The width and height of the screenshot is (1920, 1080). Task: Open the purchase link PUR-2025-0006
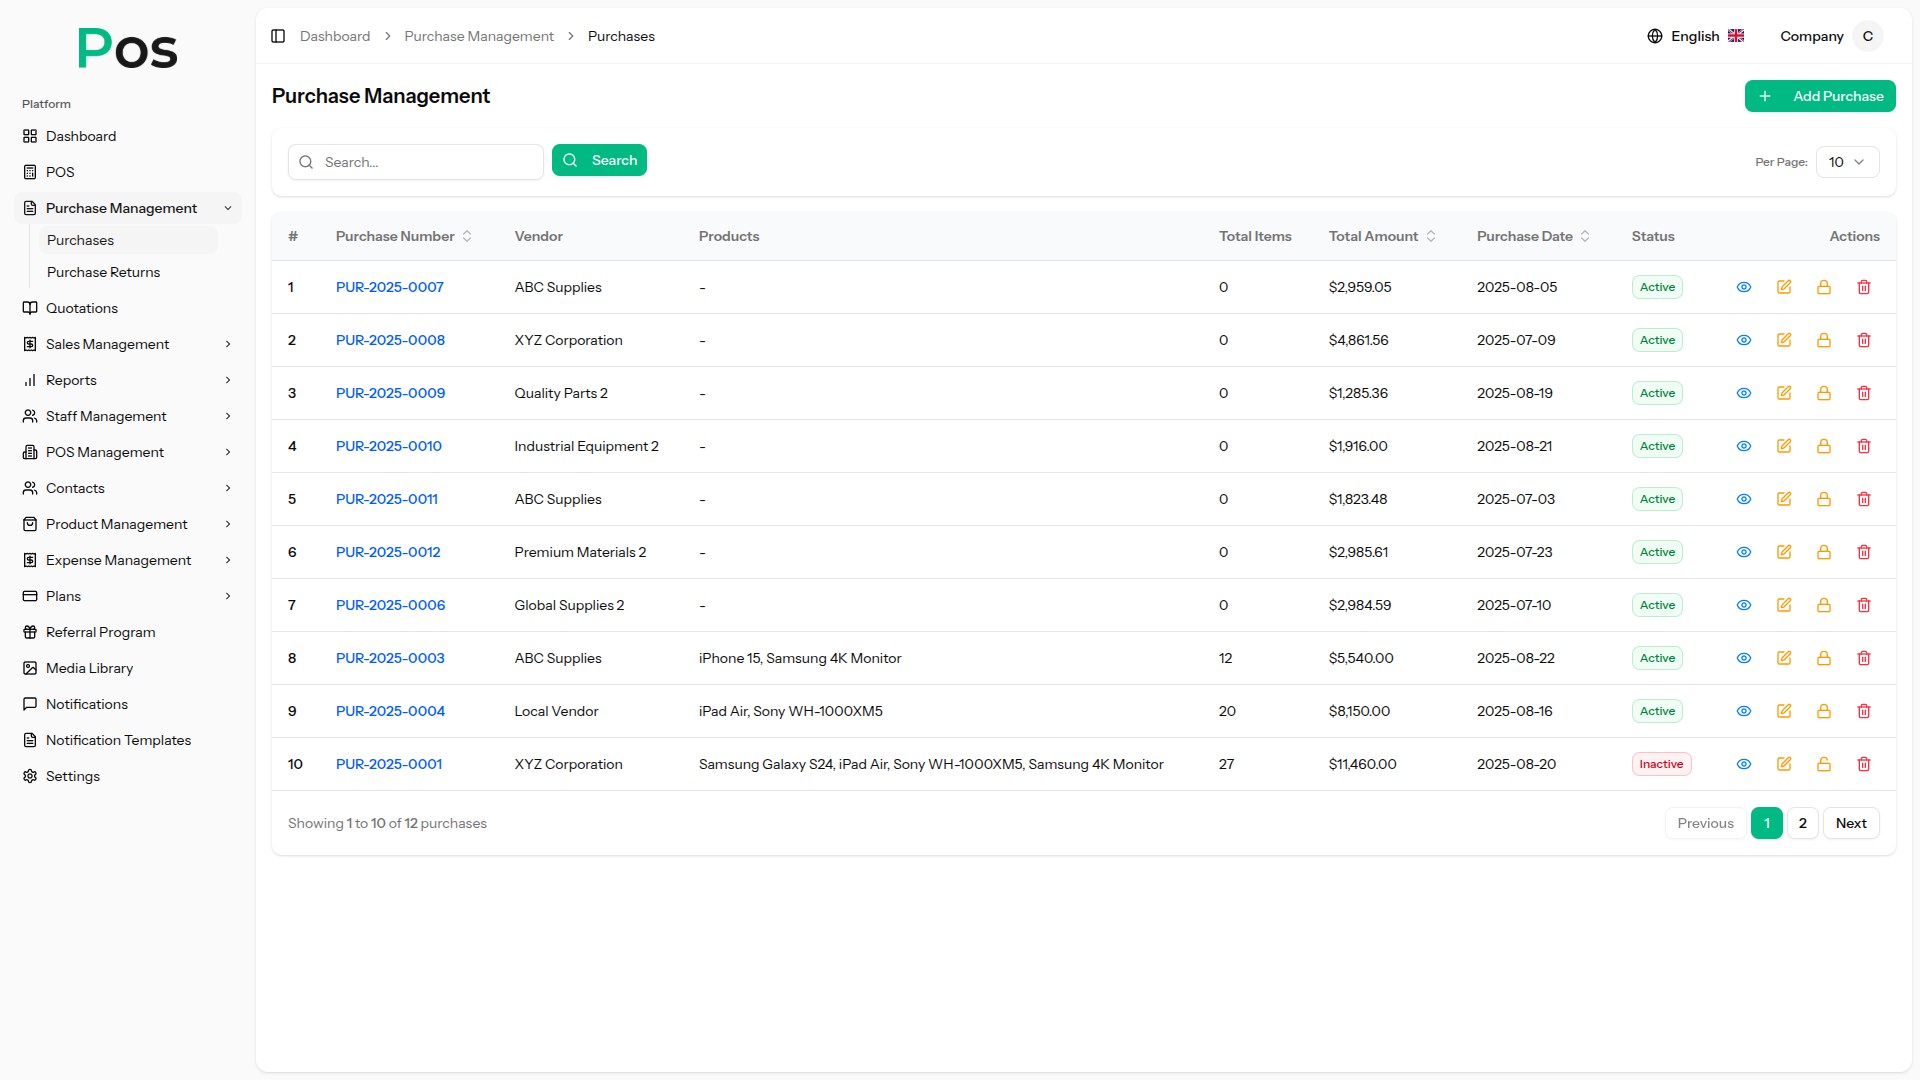[x=390, y=605]
